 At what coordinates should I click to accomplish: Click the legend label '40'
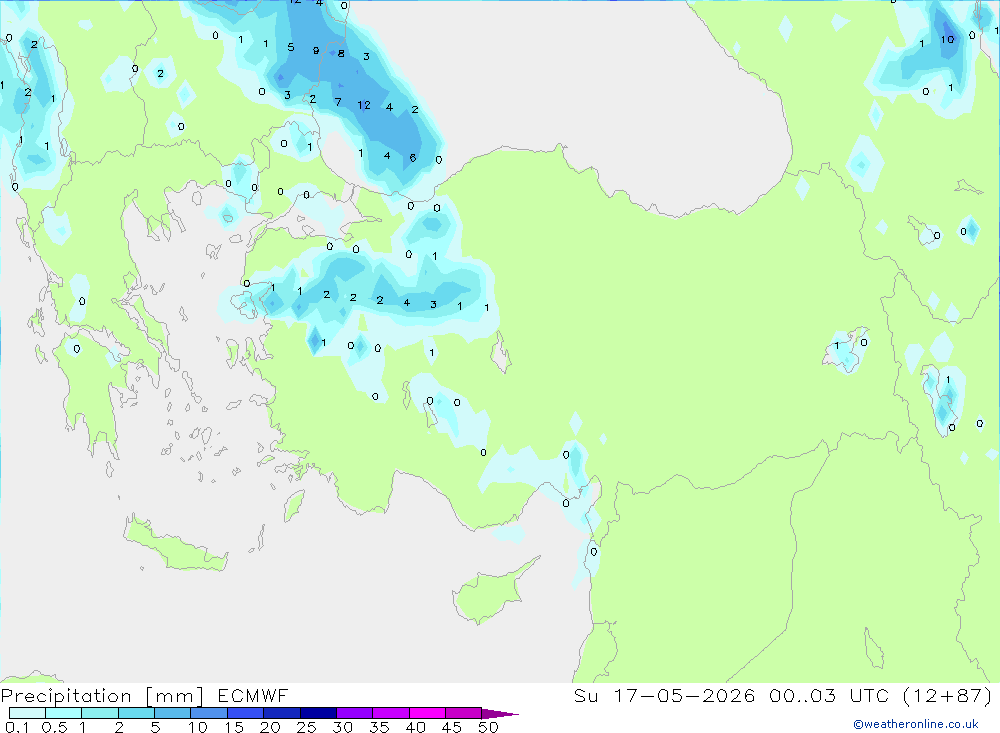(x=415, y=727)
